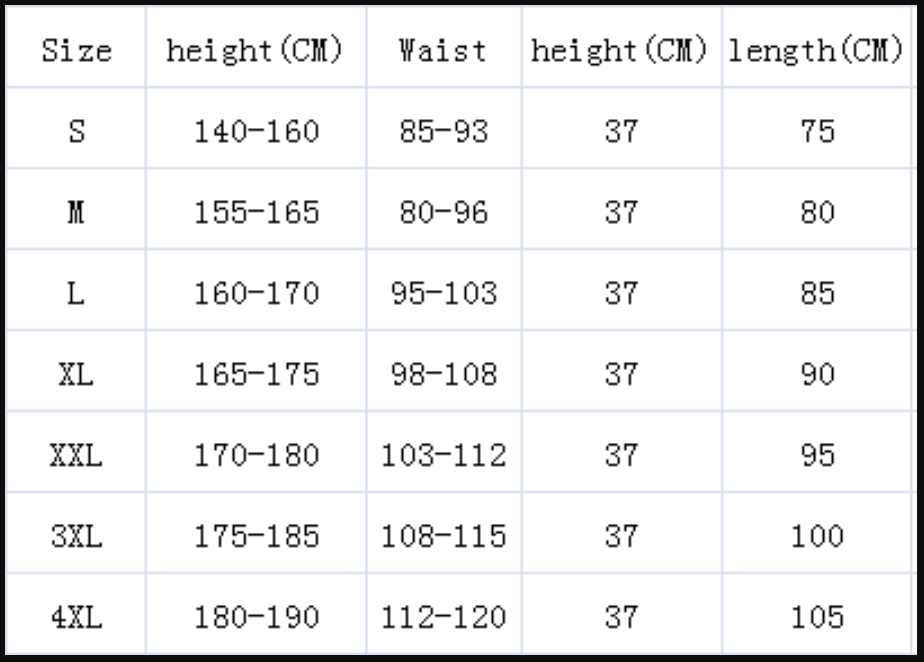Click the 112-120 waist value
This screenshot has width=924, height=662.
coord(443,617)
